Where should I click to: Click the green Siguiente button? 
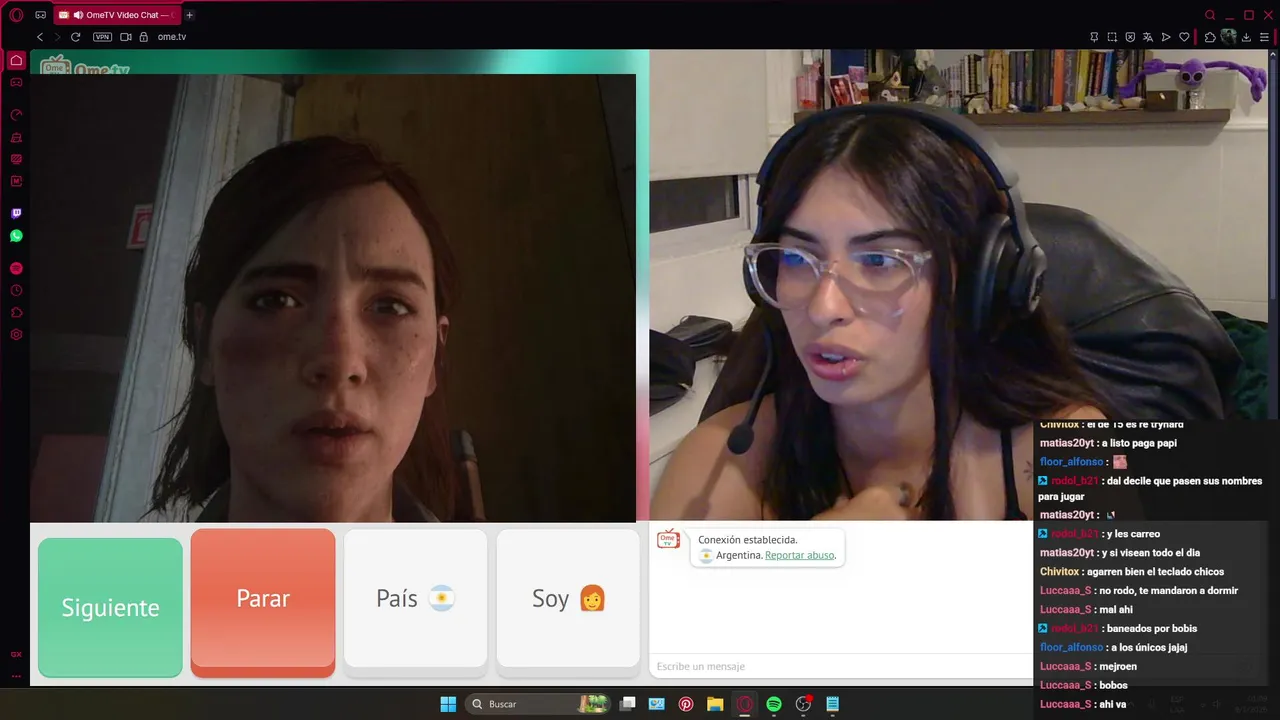110,607
